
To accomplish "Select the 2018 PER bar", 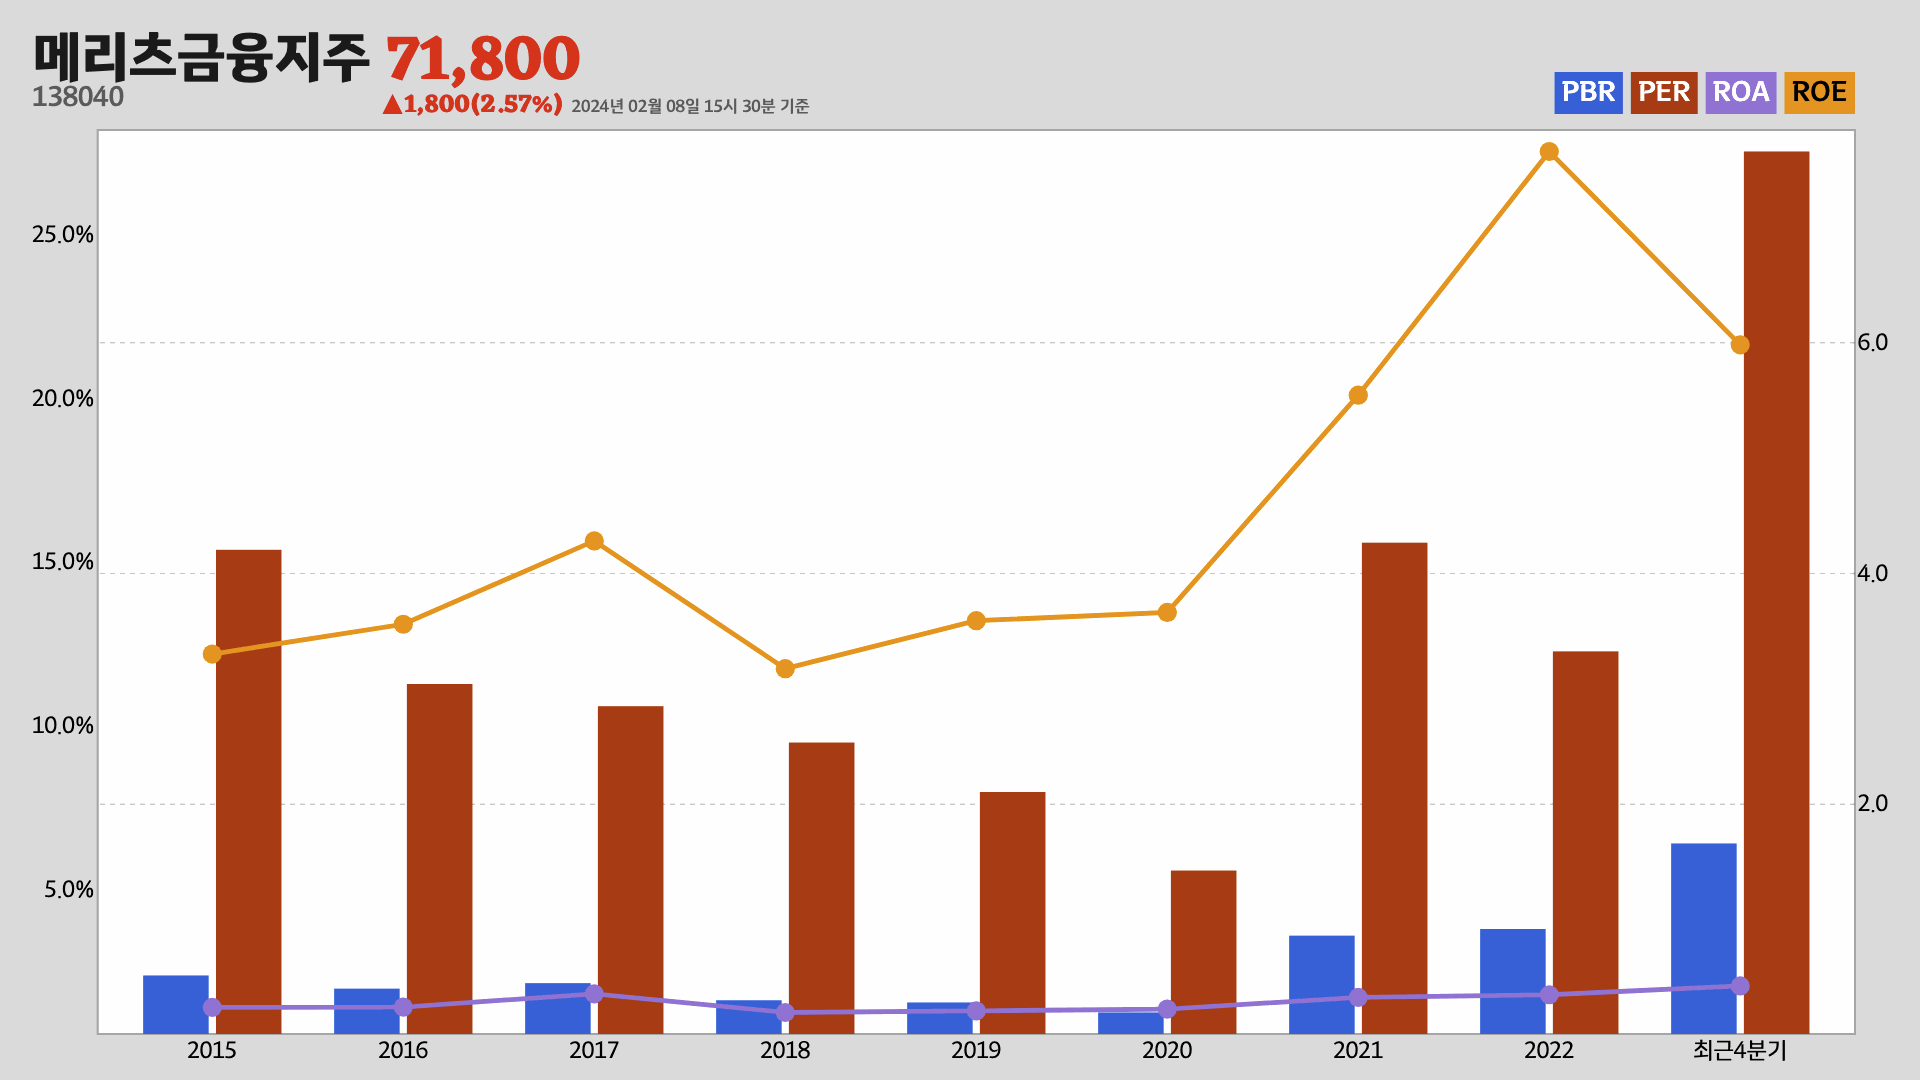I will pos(822,887).
